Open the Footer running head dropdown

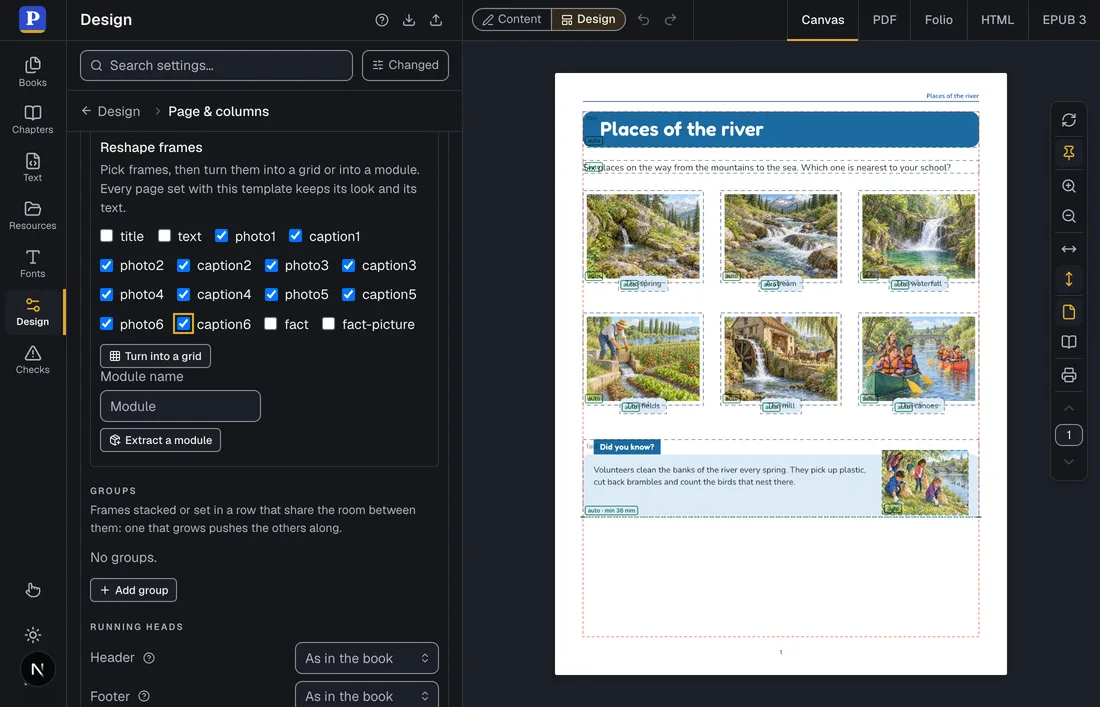click(367, 696)
